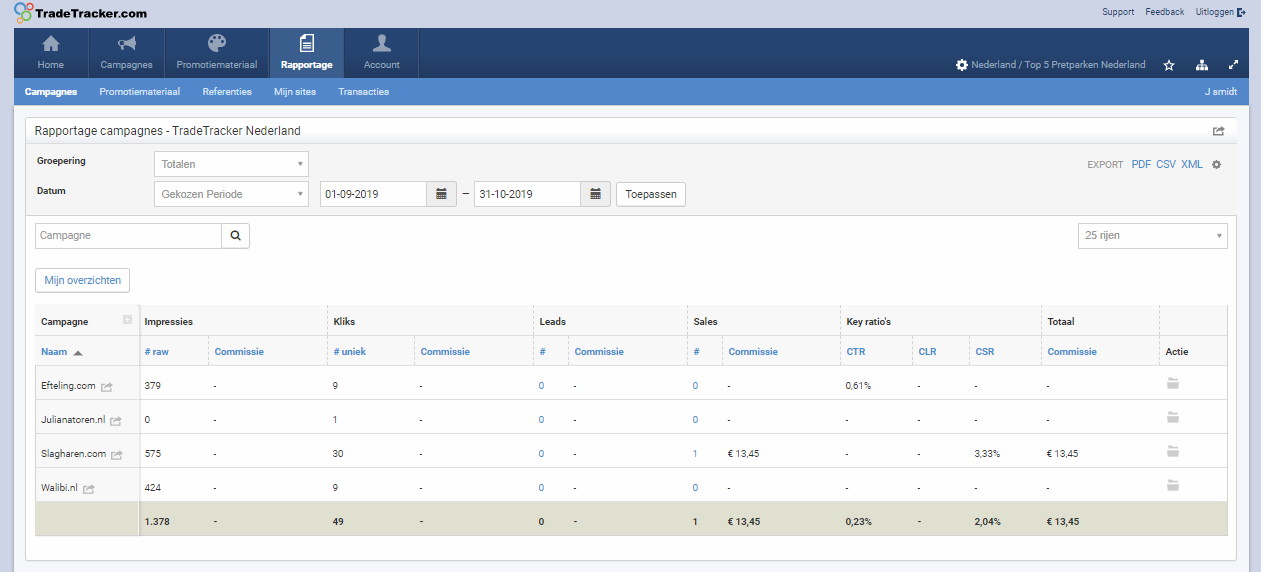The width and height of the screenshot is (1261, 572).
Task: Sort by Totaal Commissie column header
Action: (1072, 352)
